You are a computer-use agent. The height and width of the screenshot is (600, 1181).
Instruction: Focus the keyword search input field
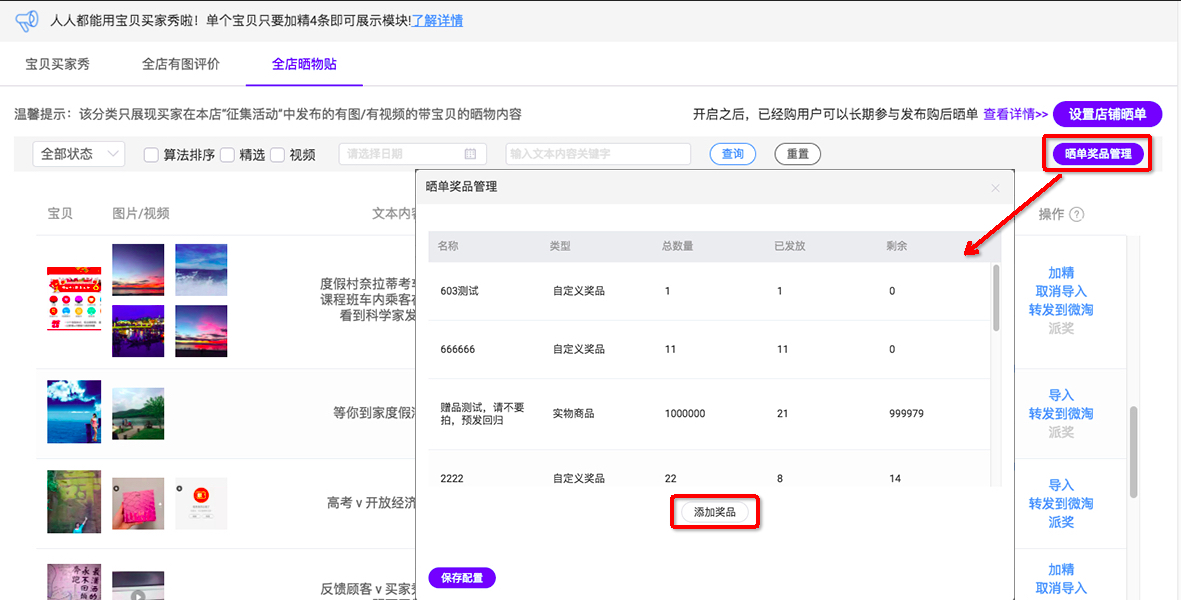coord(598,154)
